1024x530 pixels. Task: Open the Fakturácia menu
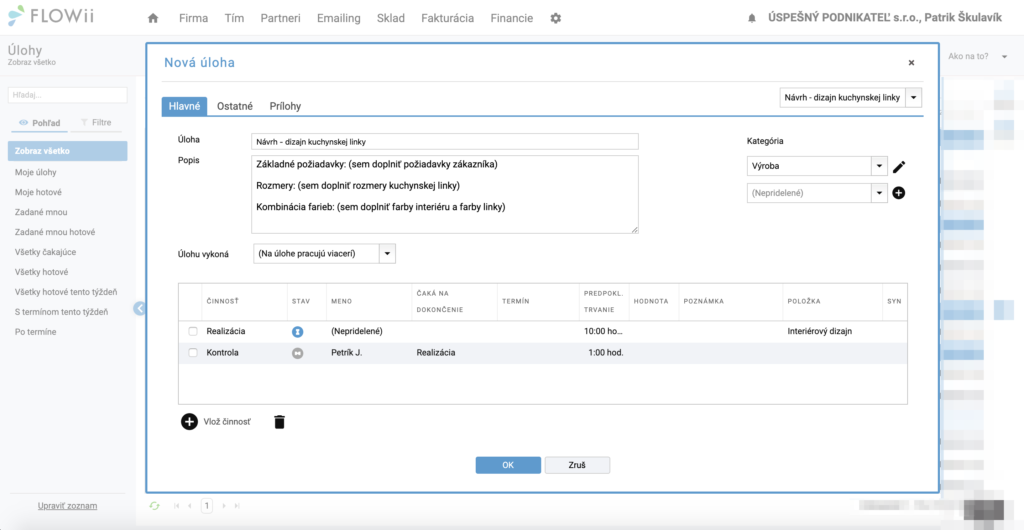tap(447, 18)
